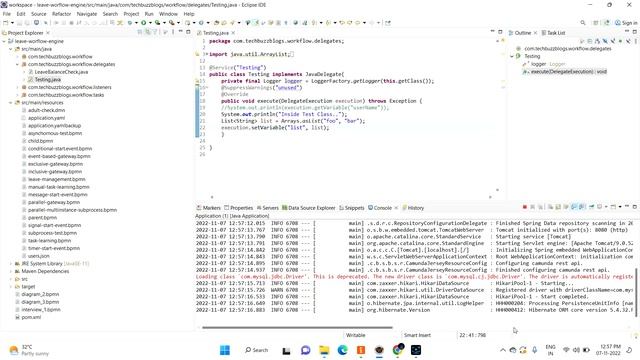Click the New file toolbar icon
640x360 pixels.
(5, 23)
